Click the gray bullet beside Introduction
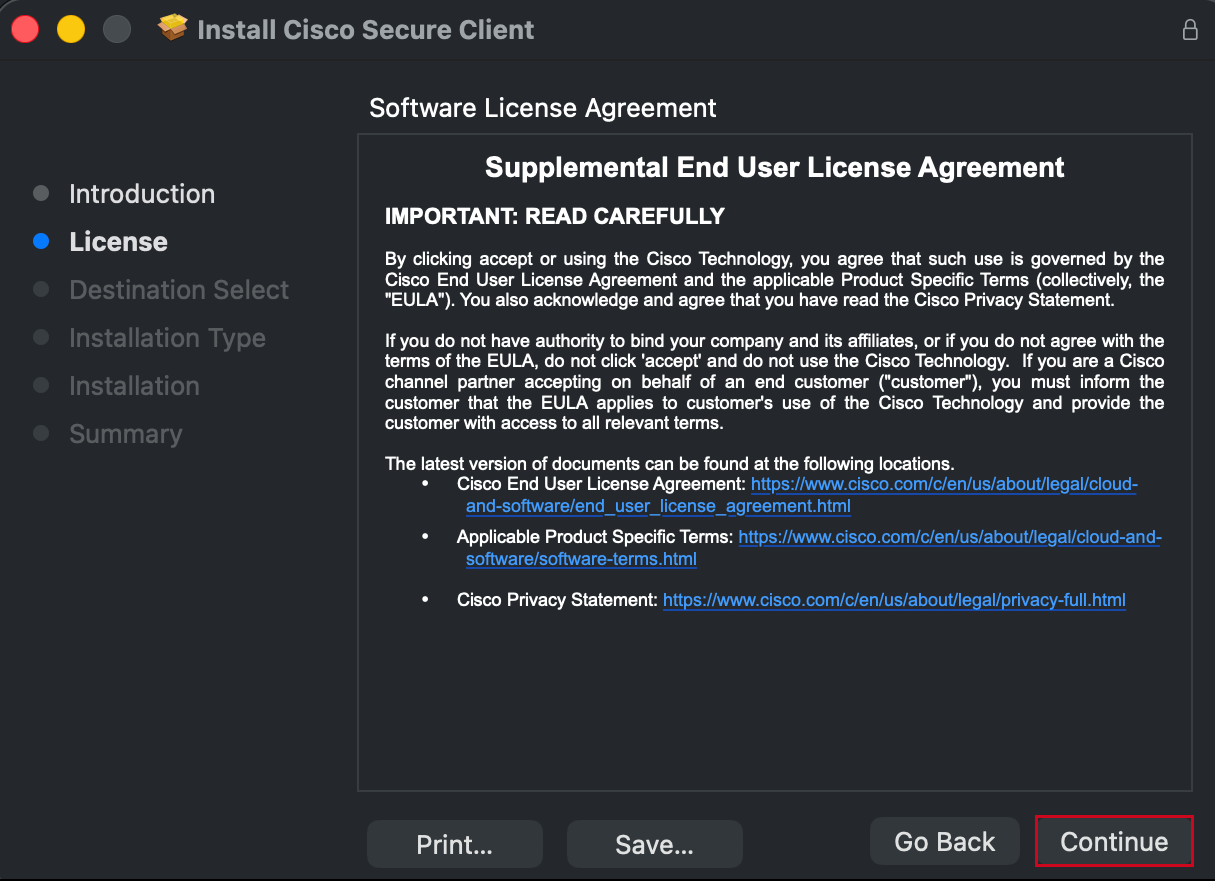 pos(41,193)
